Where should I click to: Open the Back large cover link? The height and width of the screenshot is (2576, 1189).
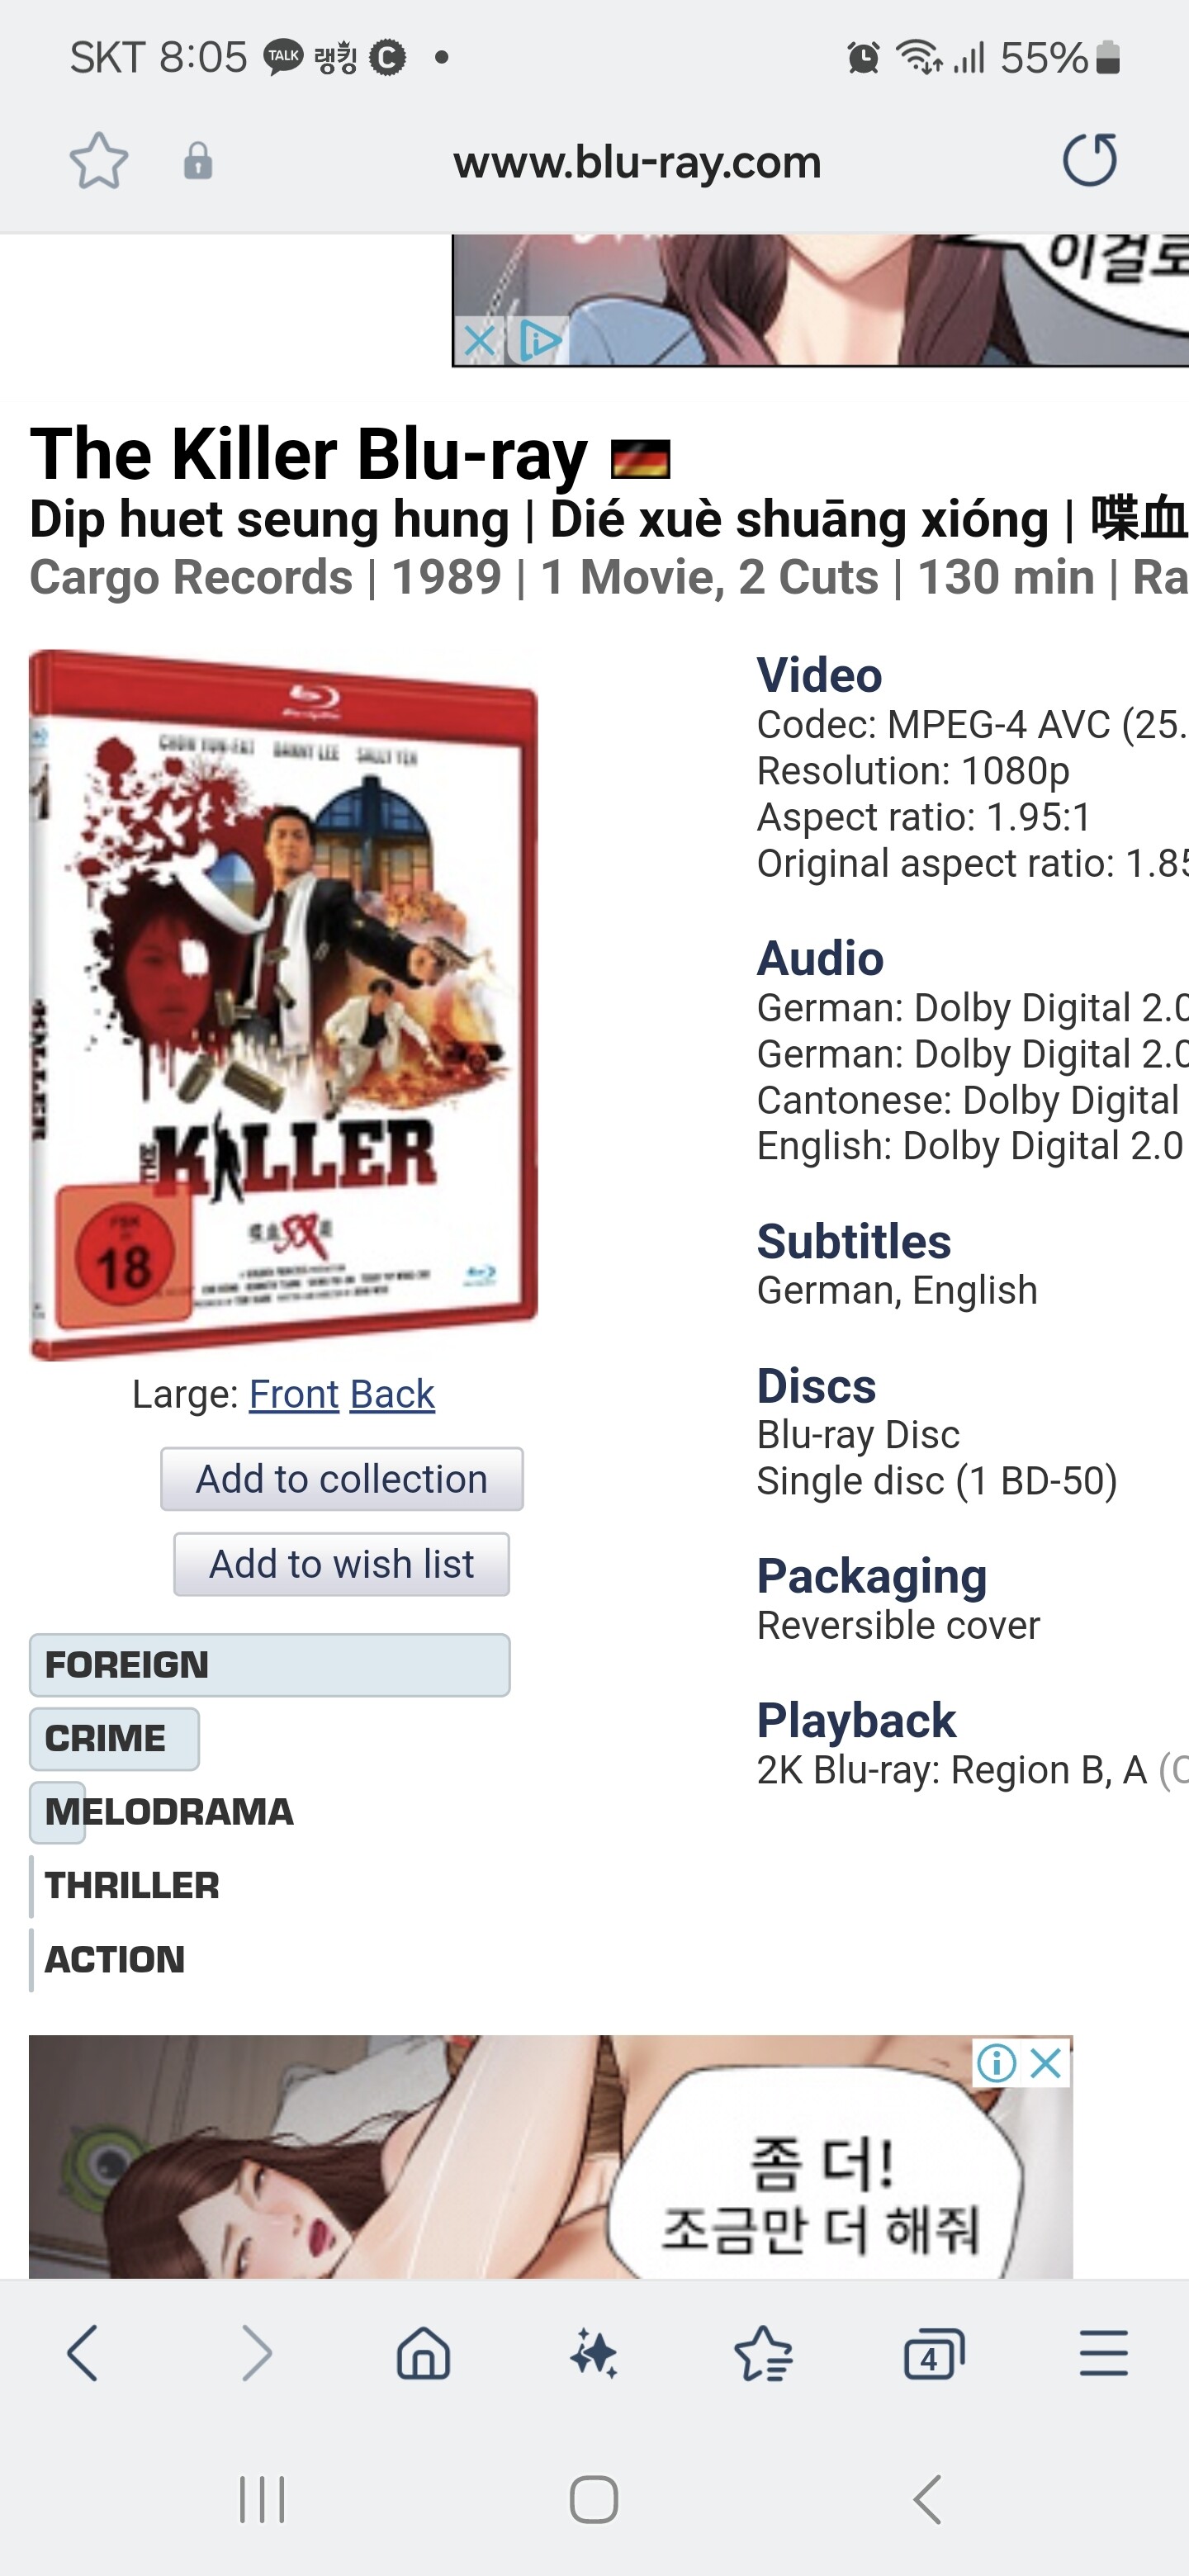coord(392,1394)
